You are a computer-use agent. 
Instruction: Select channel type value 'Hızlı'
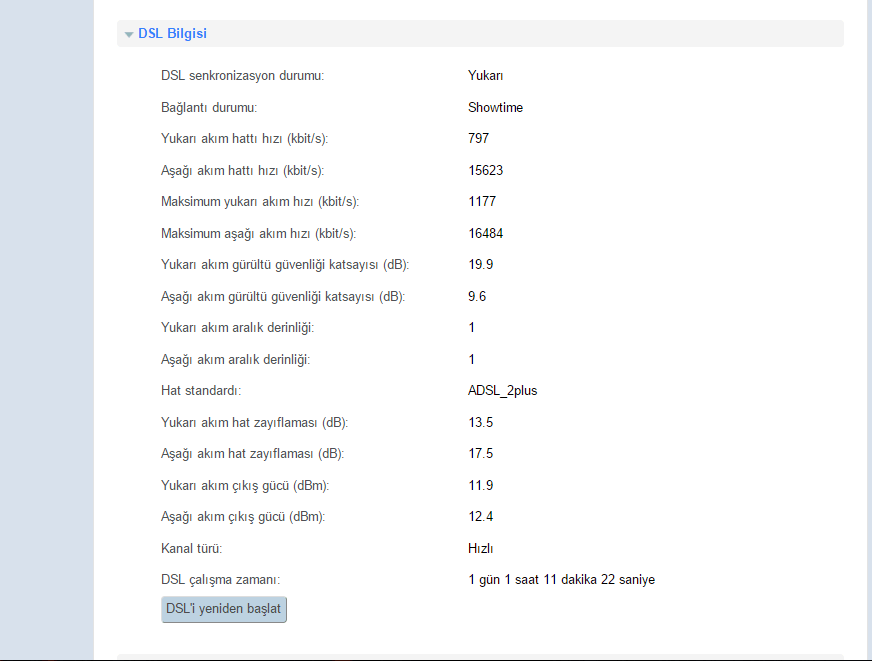(x=480, y=549)
